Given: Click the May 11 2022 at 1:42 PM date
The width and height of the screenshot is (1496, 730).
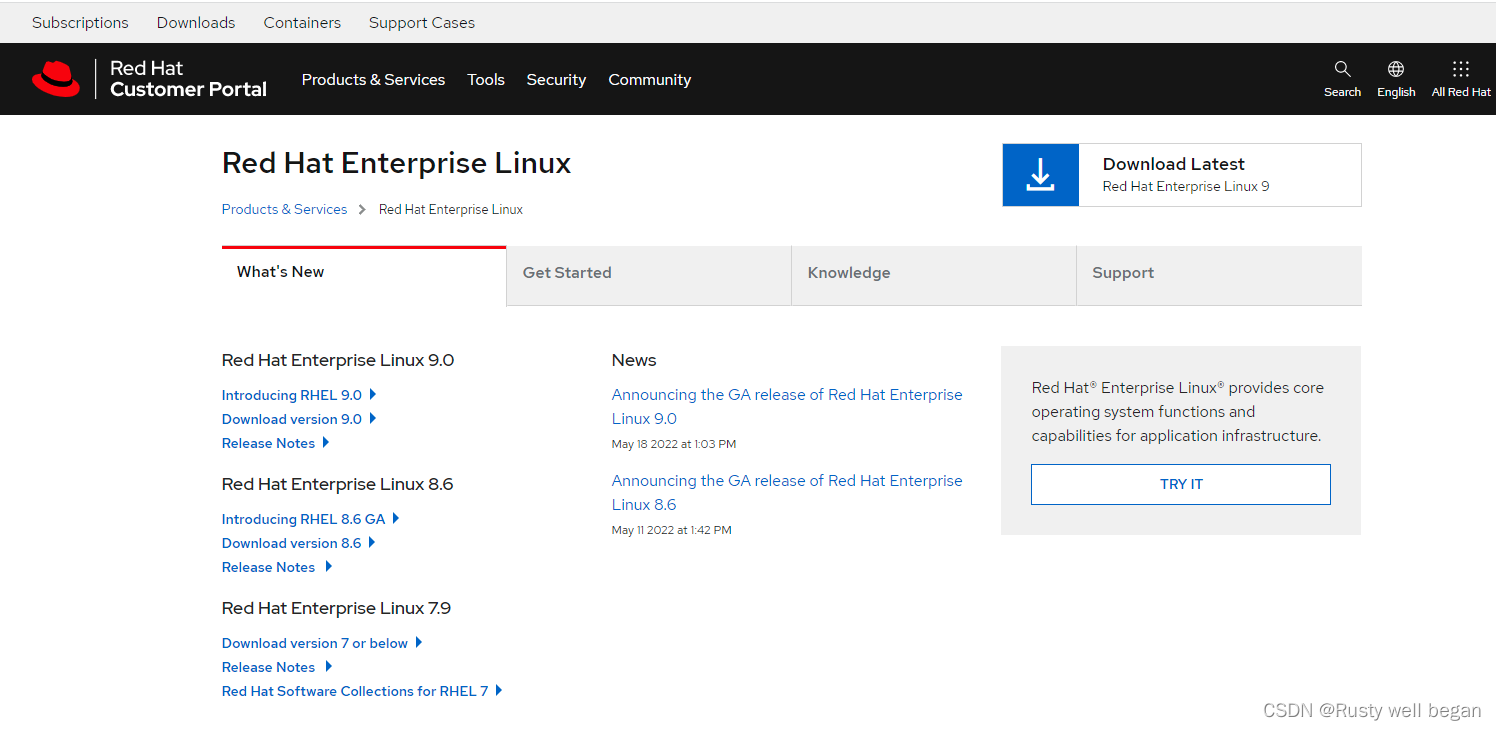Looking at the screenshot, I should tap(672, 530).
